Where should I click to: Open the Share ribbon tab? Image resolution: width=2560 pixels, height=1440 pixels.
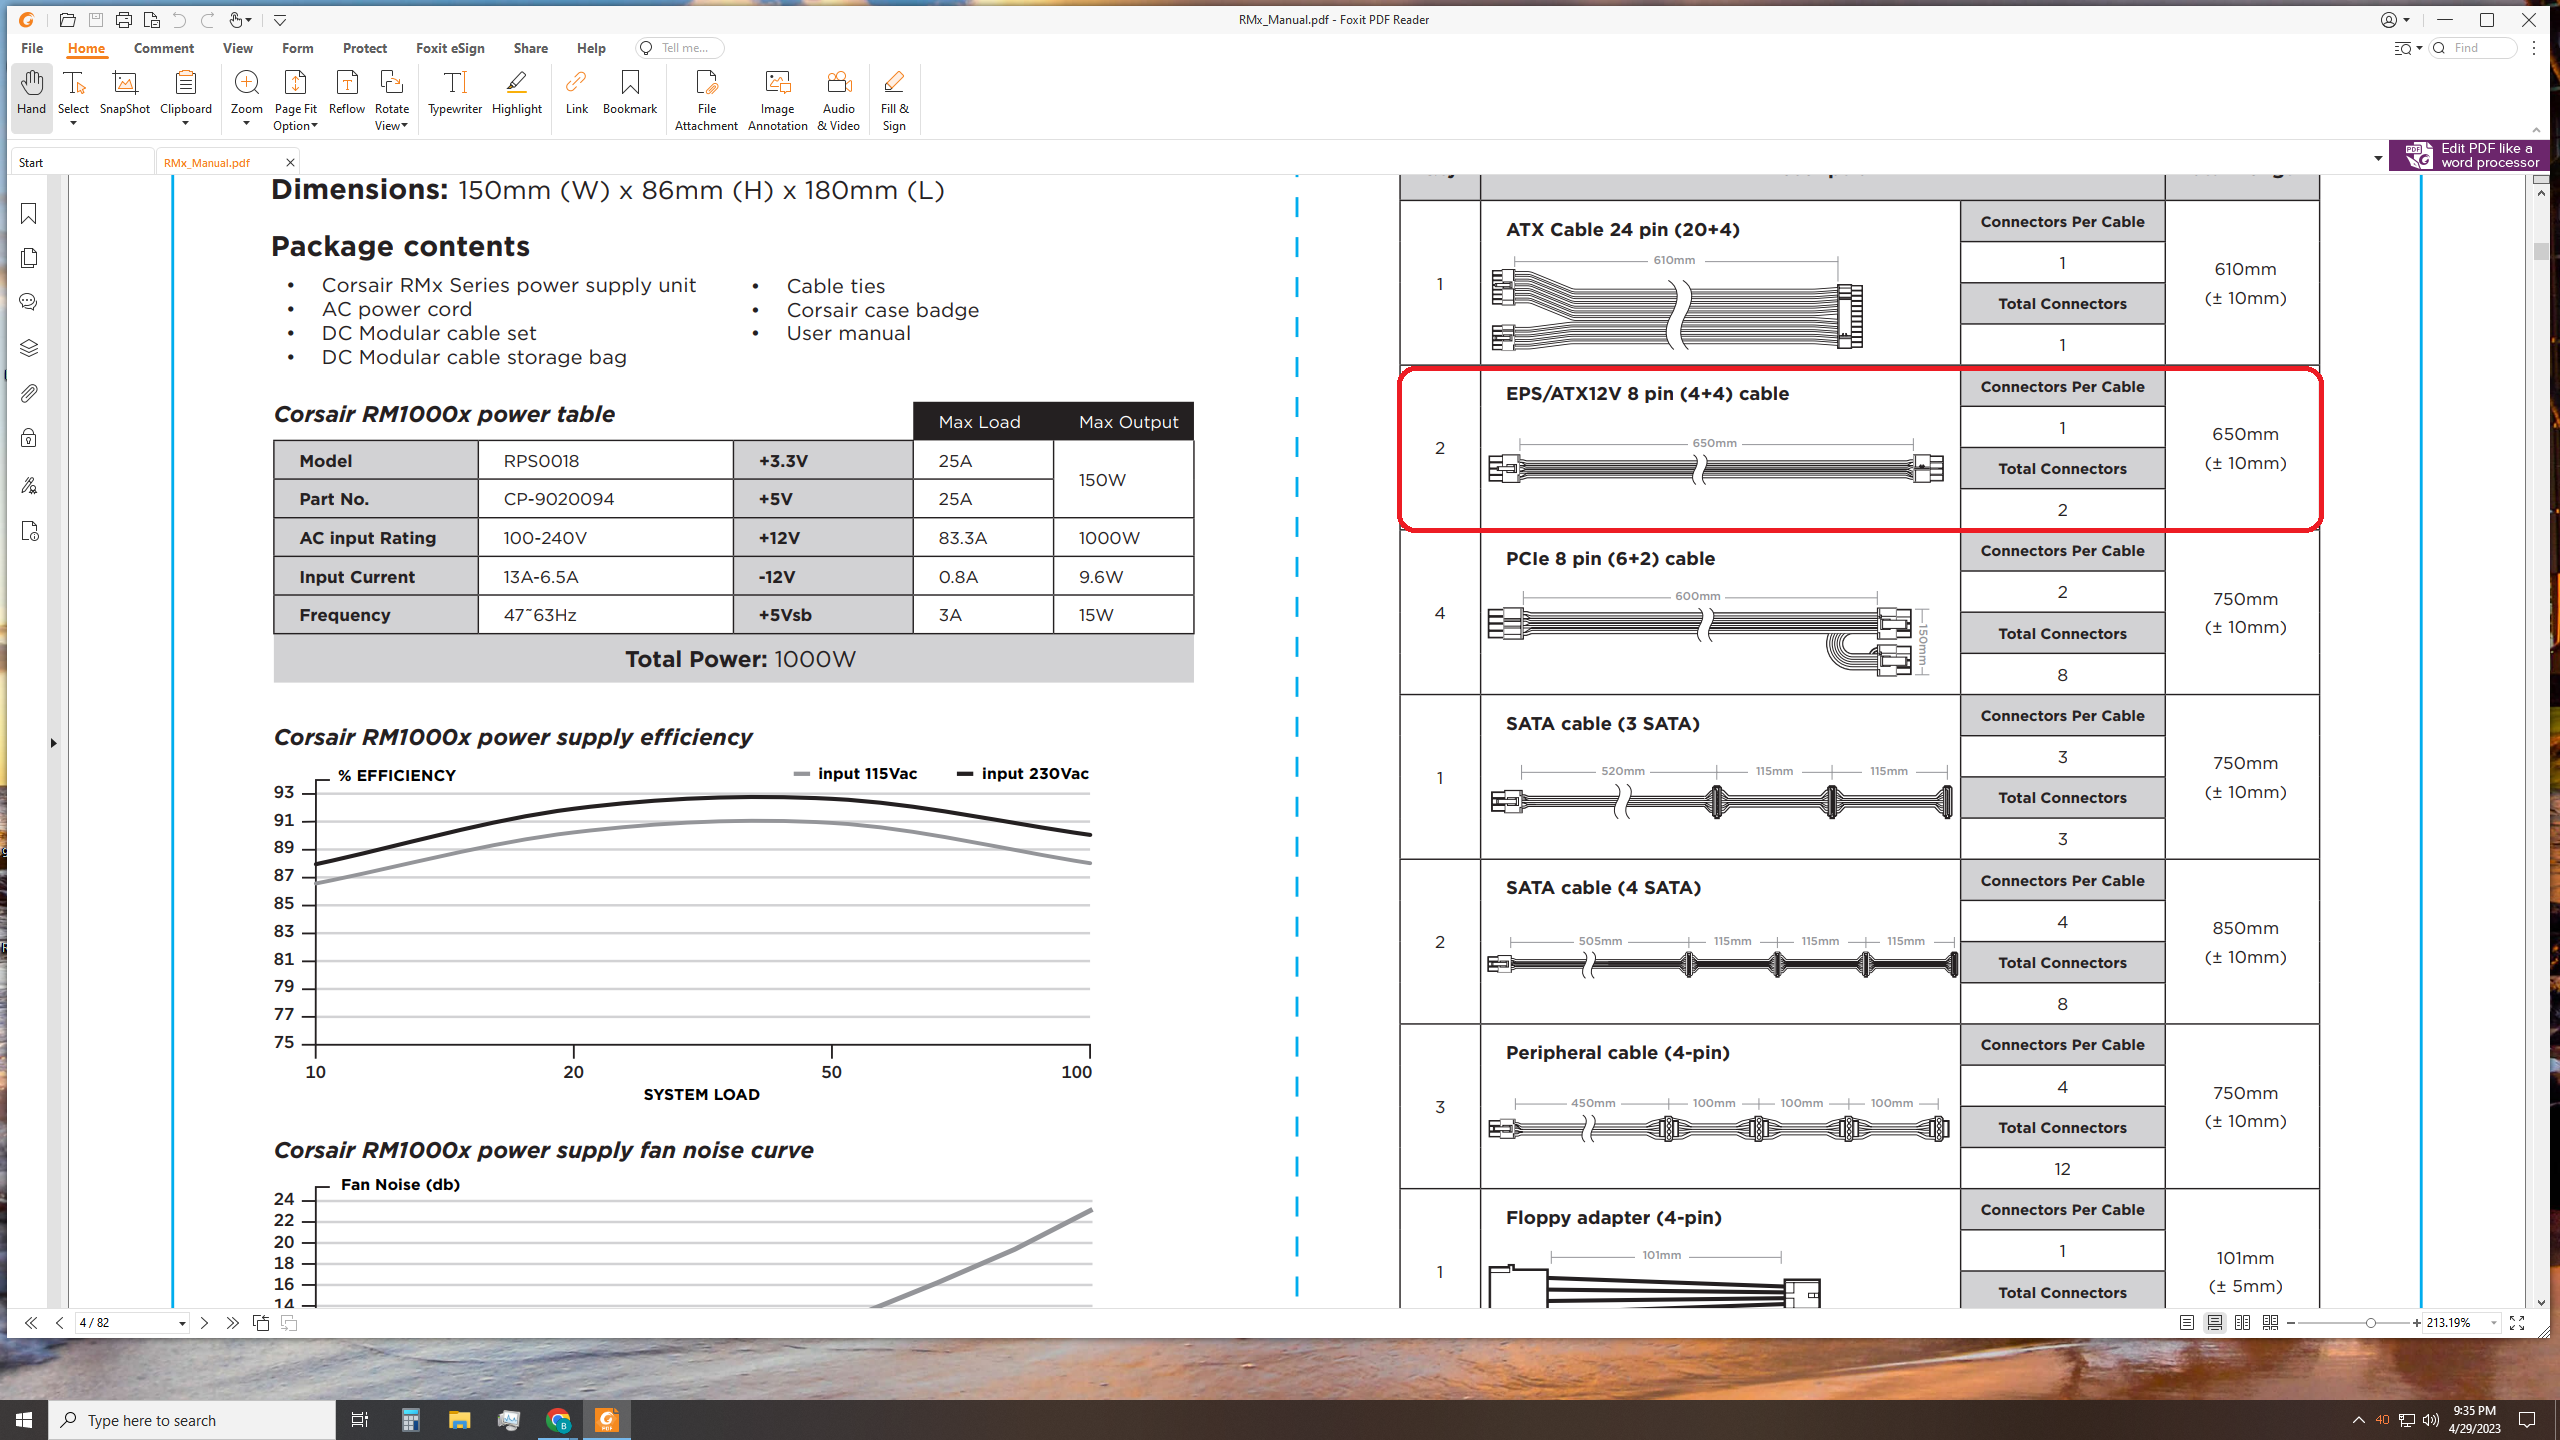(x=530, y=48)
